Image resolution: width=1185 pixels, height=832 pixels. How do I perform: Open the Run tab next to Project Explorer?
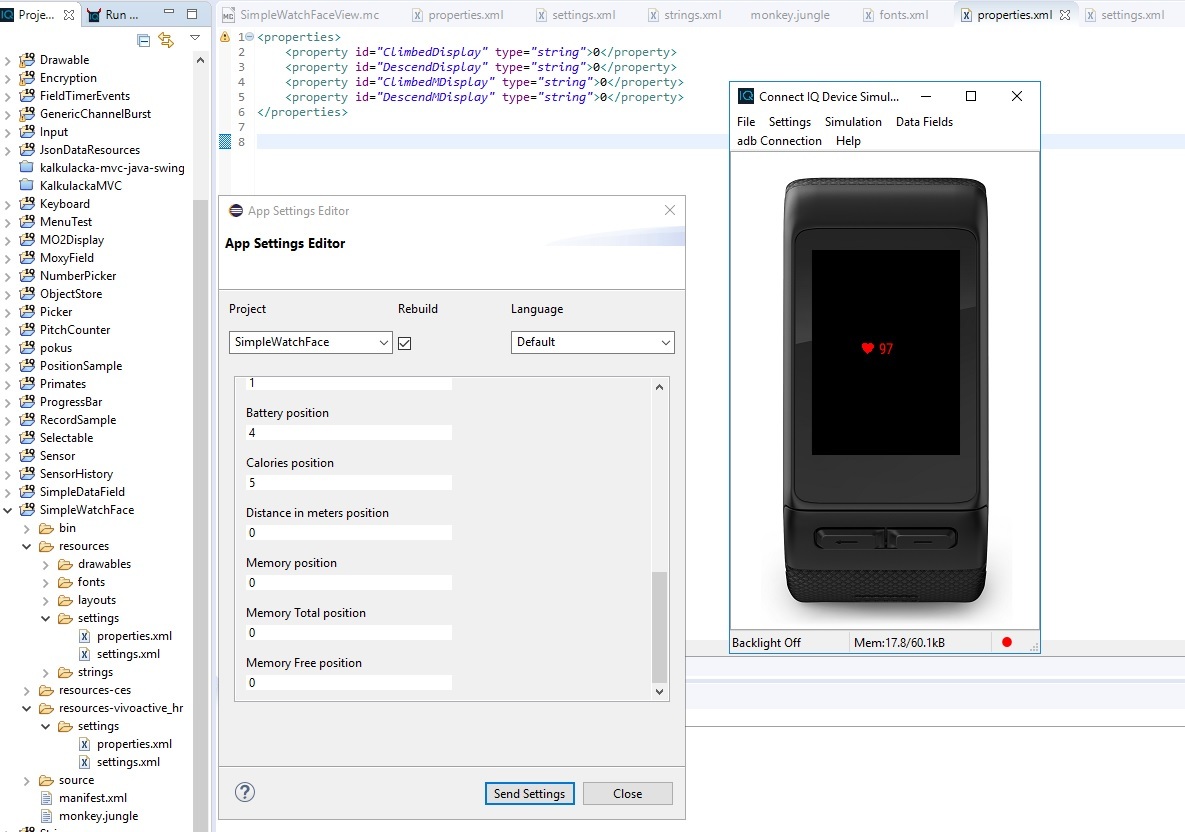click(x=113, y=14)
